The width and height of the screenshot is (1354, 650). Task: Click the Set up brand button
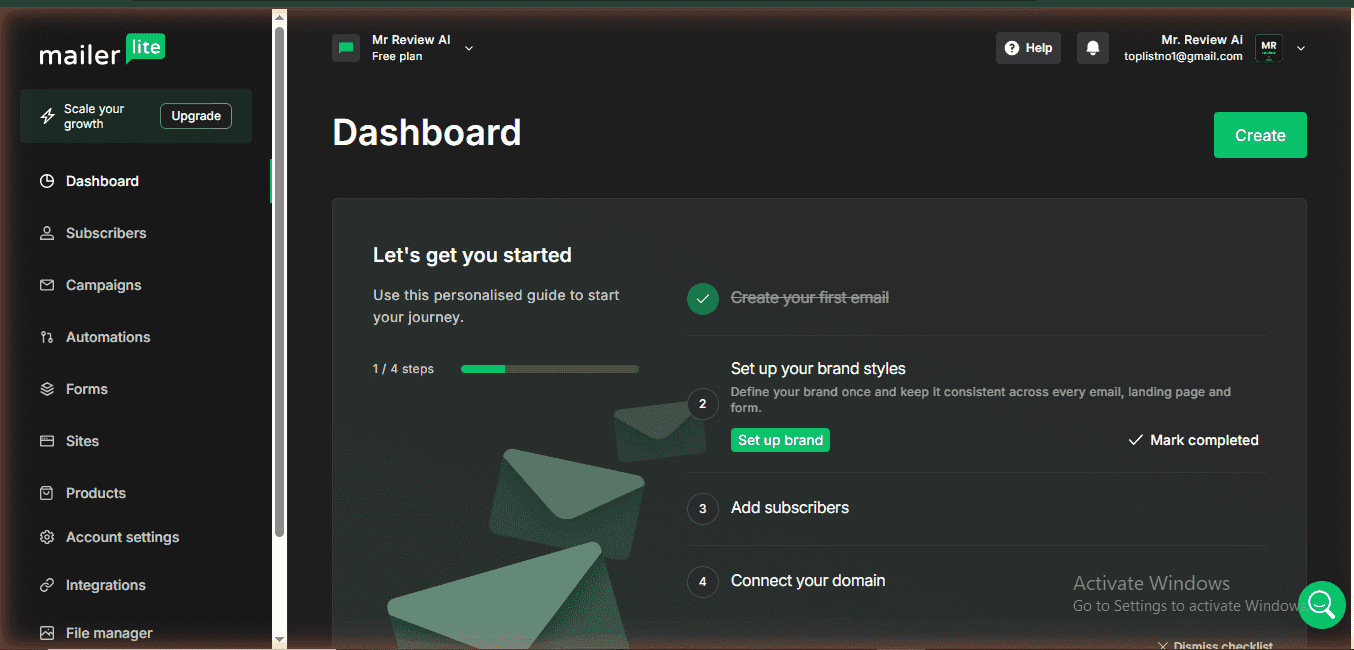coord(780,440)
